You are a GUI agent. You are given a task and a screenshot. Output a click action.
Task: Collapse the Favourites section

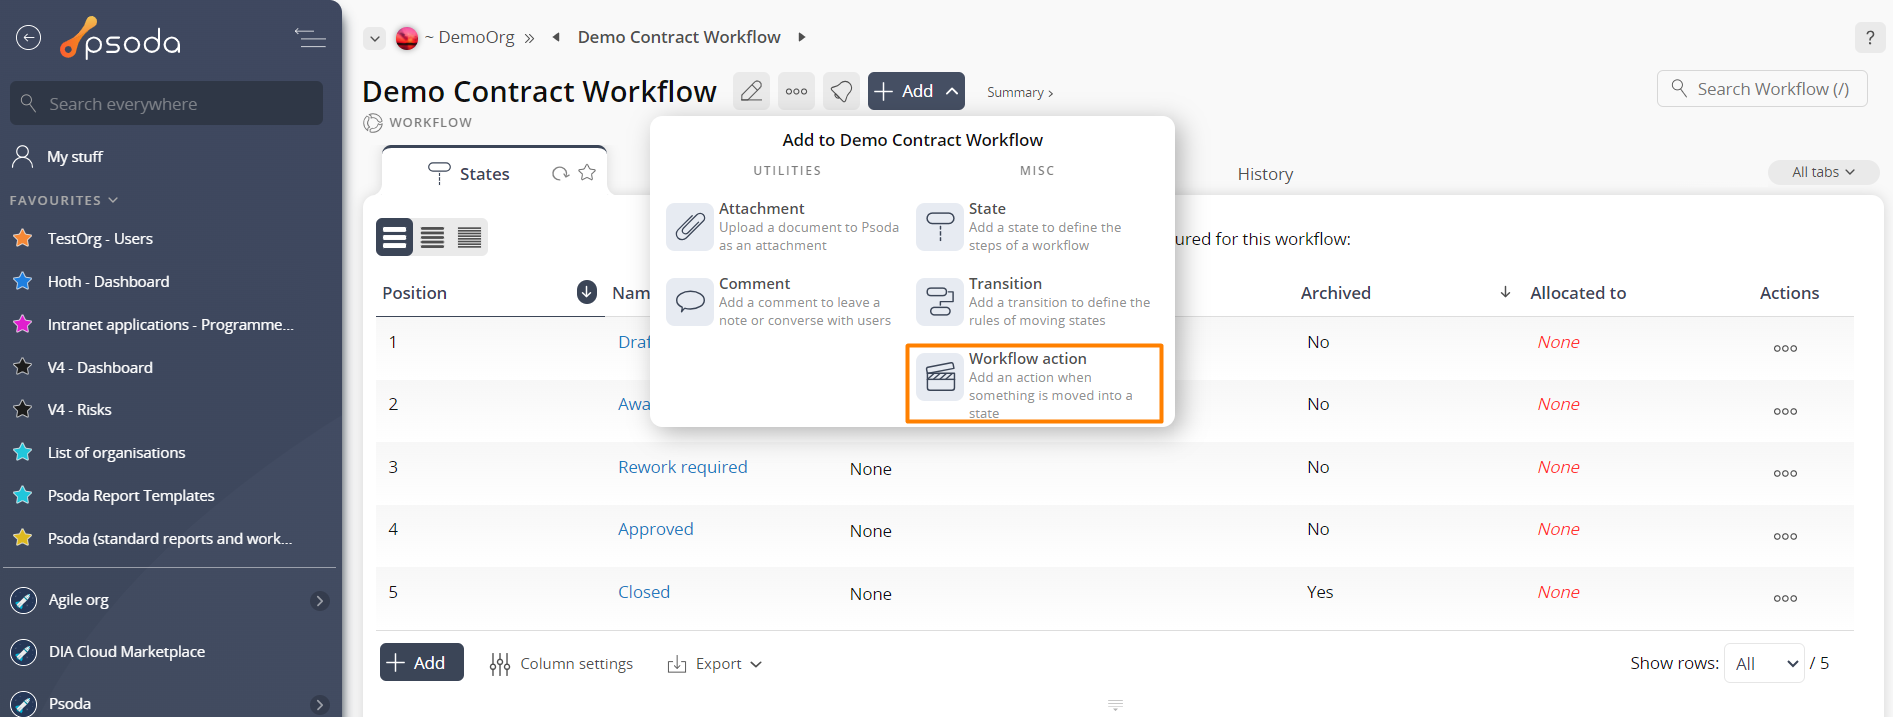pyautogui.click(x=64, y=200)
